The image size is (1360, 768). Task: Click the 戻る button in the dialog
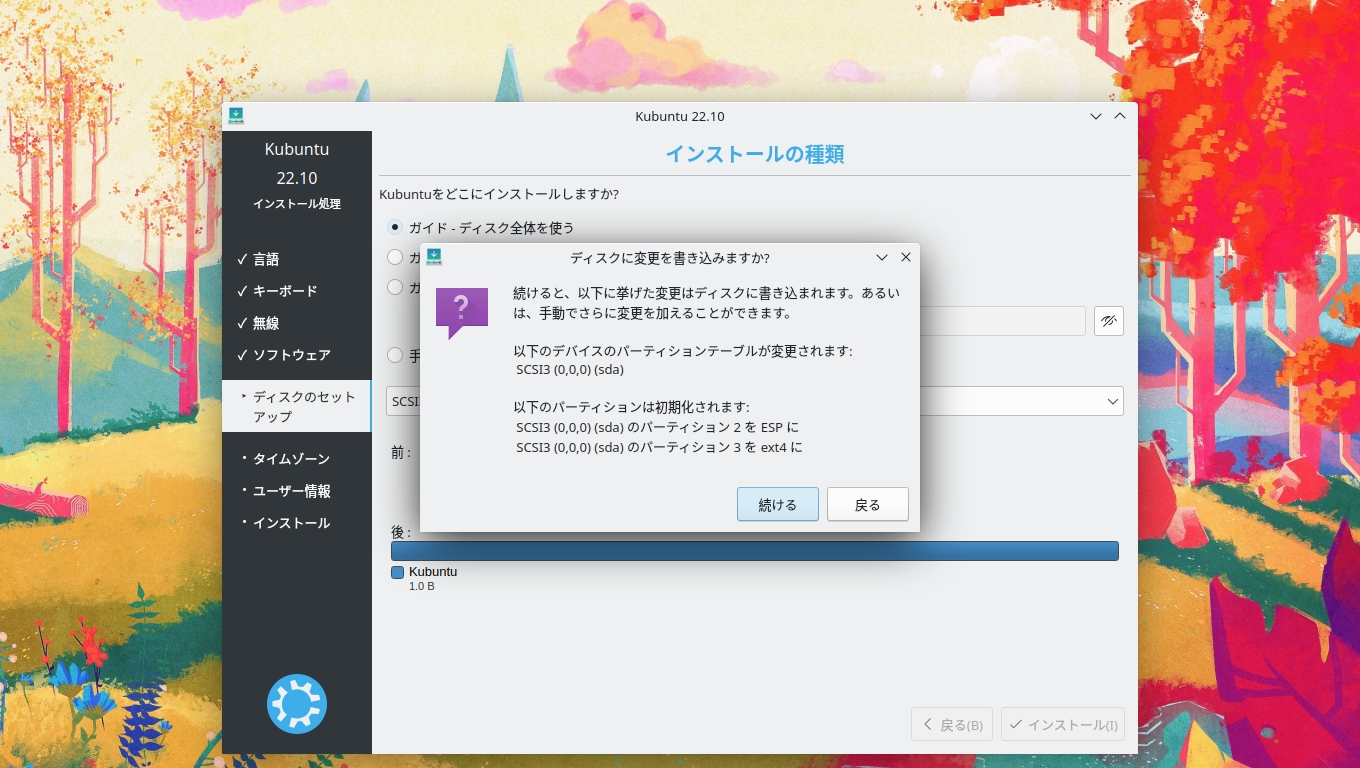coord(868,504)
